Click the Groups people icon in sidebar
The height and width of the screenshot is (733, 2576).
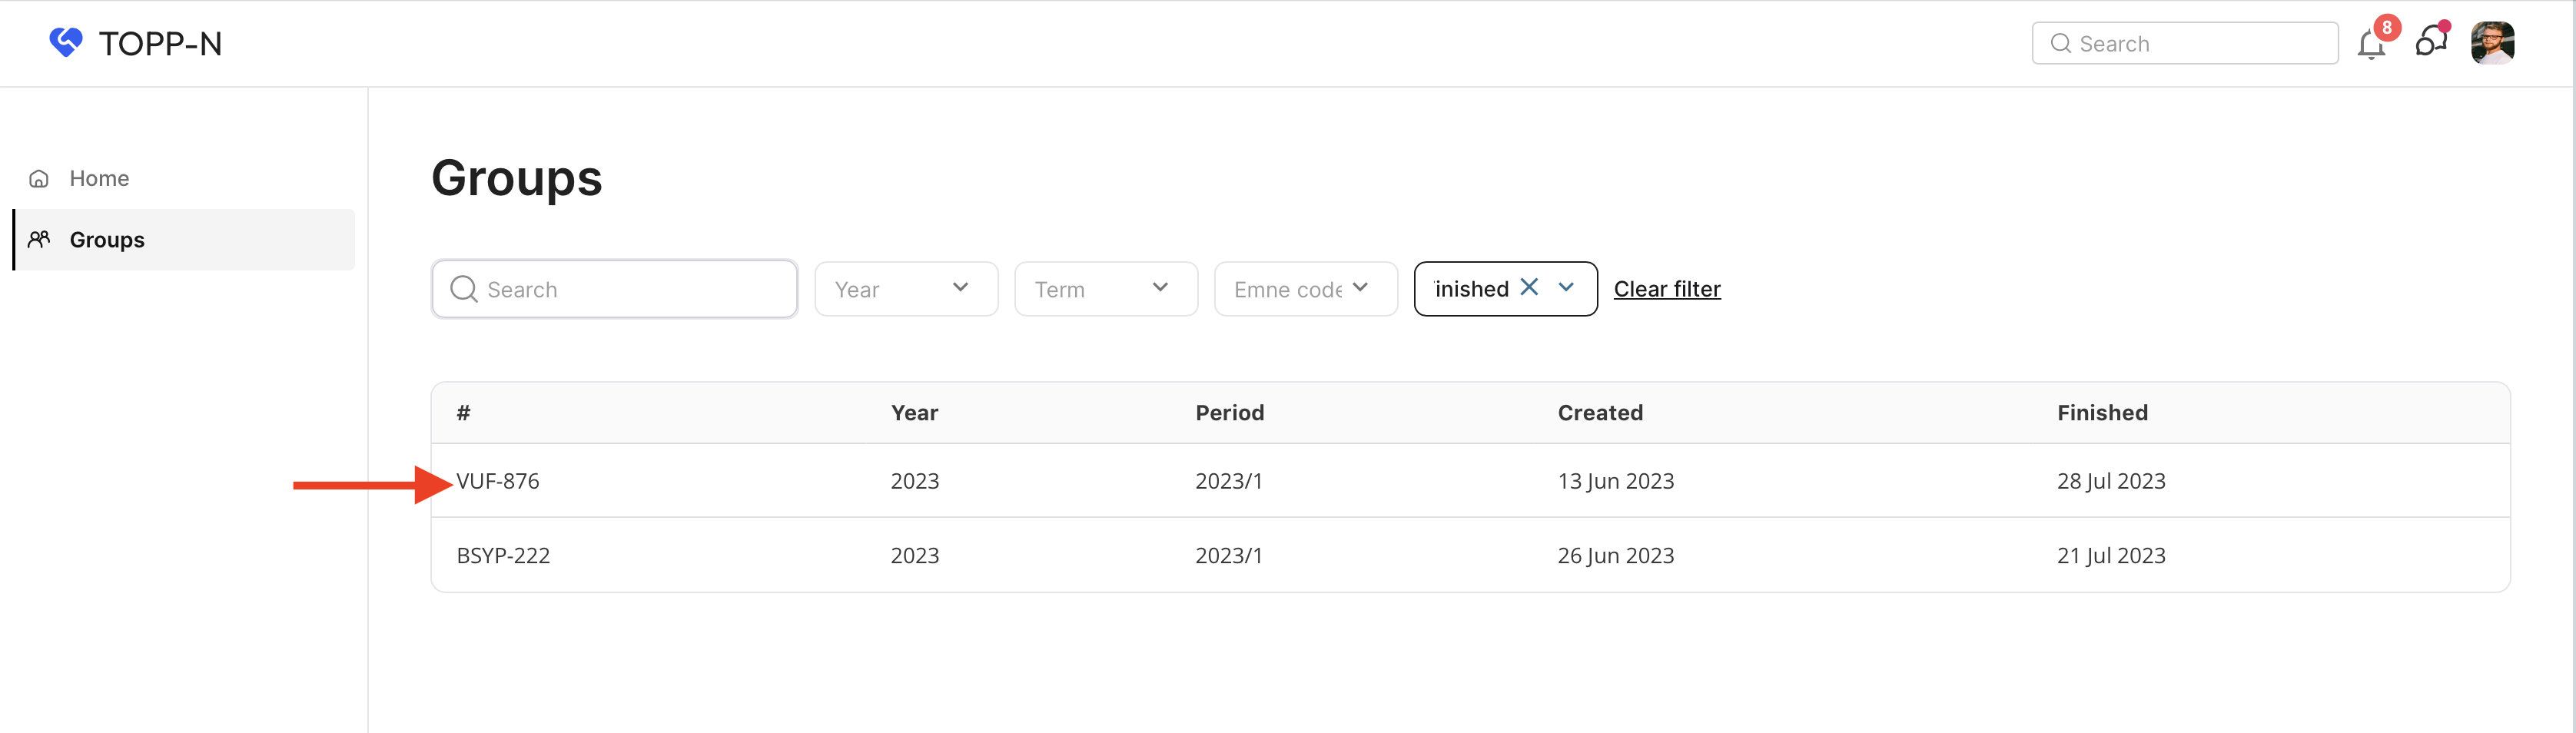39,240
